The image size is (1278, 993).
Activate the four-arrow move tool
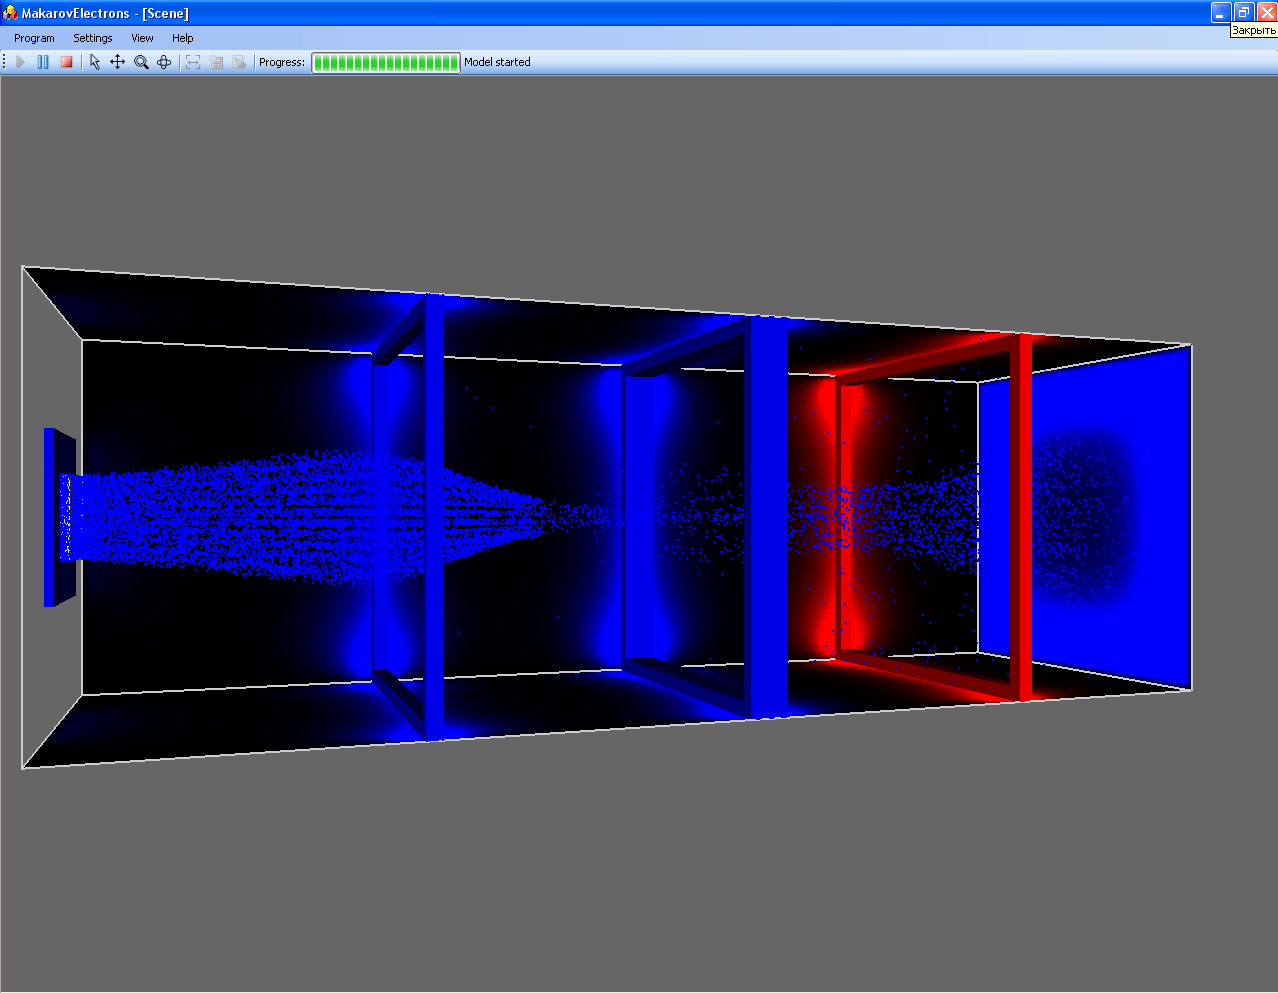click(x=117, y=62)
